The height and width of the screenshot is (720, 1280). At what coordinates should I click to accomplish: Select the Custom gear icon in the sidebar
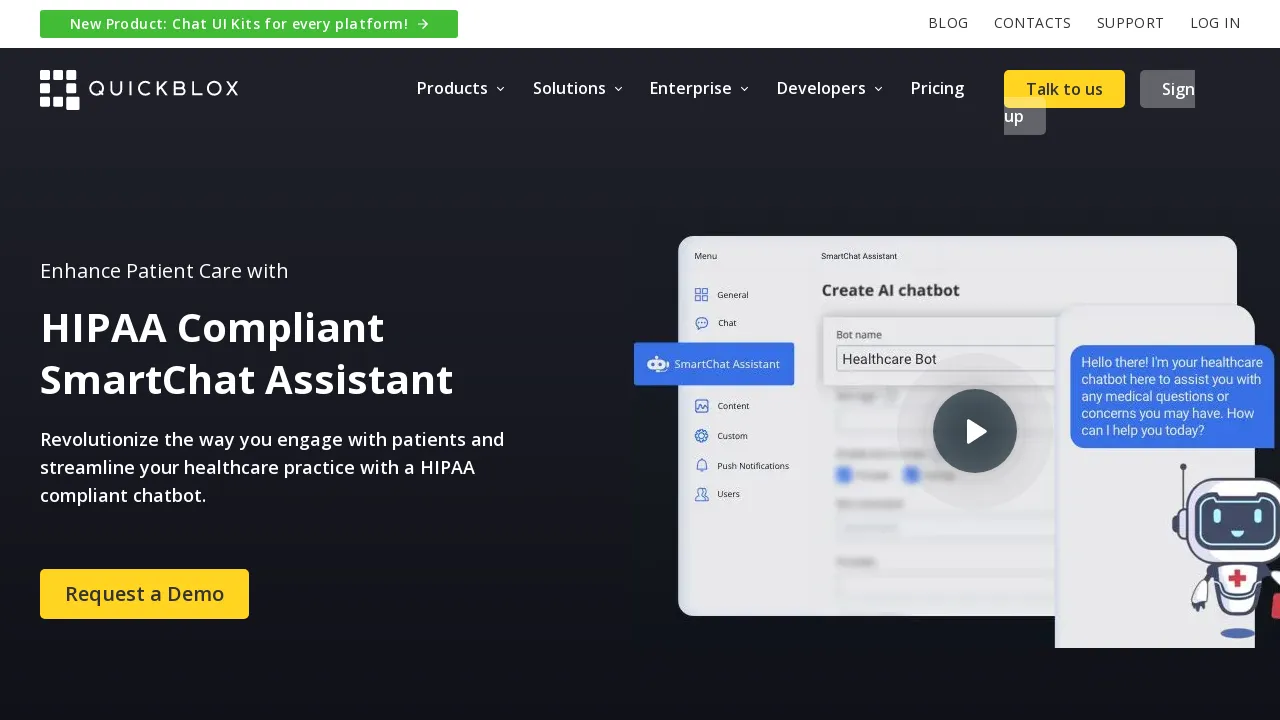tap(702, 436)
